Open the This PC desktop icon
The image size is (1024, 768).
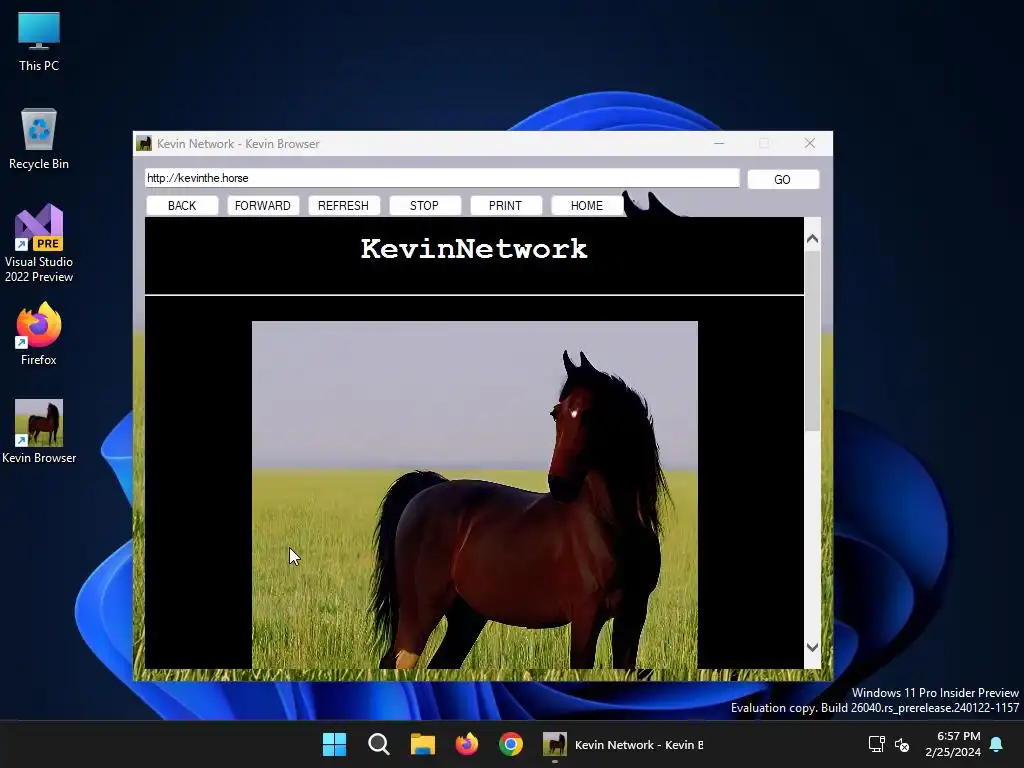(39, 41)
